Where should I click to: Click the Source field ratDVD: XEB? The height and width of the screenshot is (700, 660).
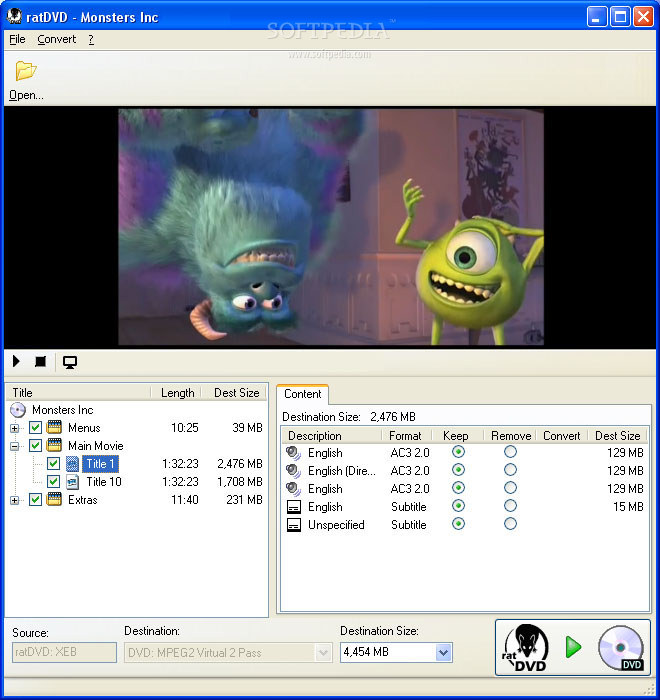coord(64,652)
